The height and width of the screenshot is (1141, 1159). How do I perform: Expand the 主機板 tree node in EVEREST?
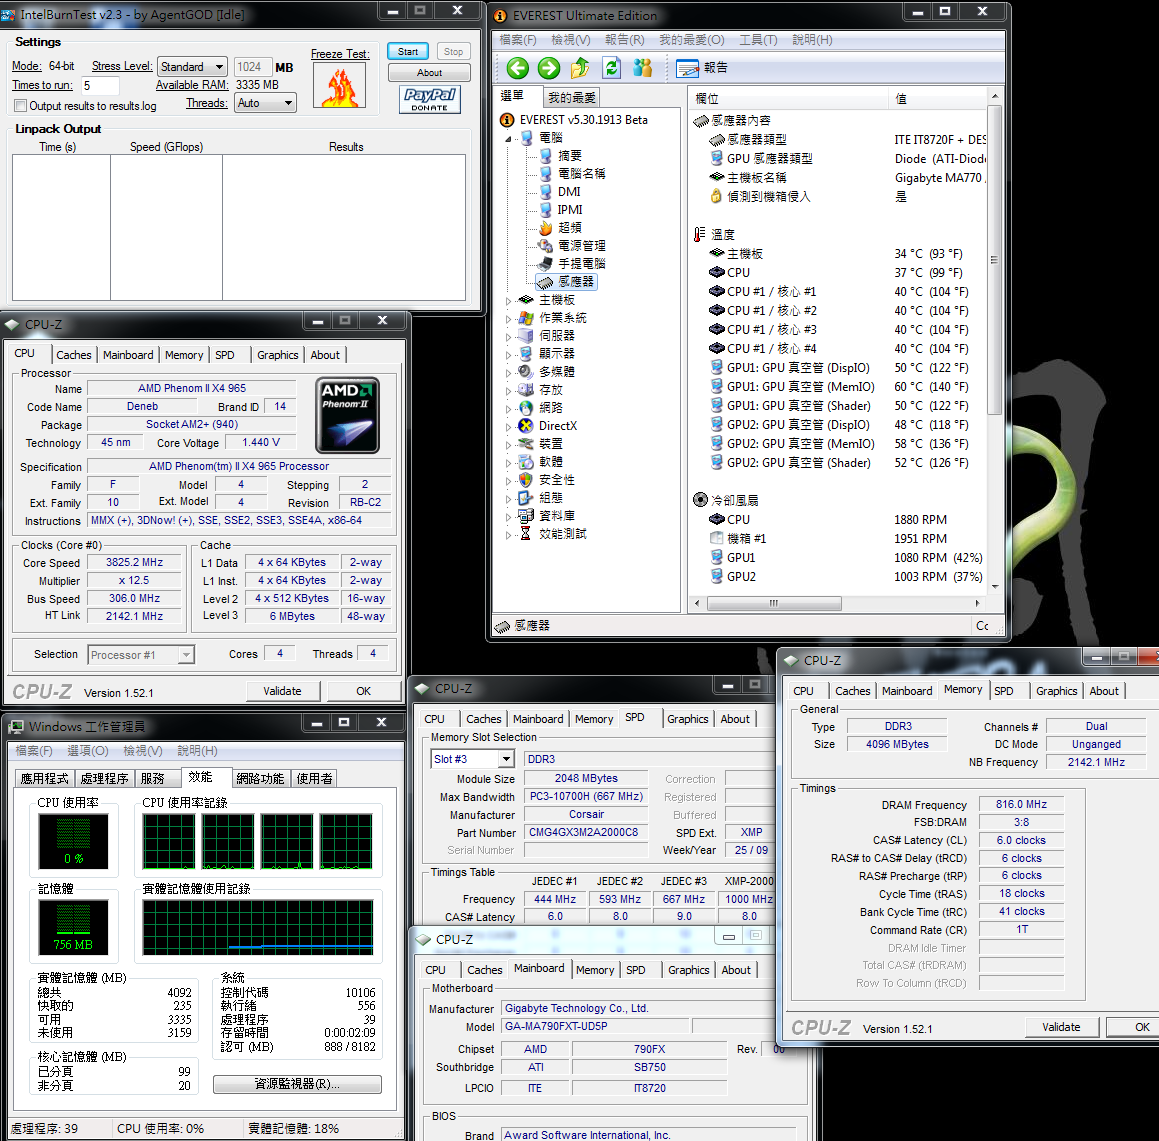(508, 300)
